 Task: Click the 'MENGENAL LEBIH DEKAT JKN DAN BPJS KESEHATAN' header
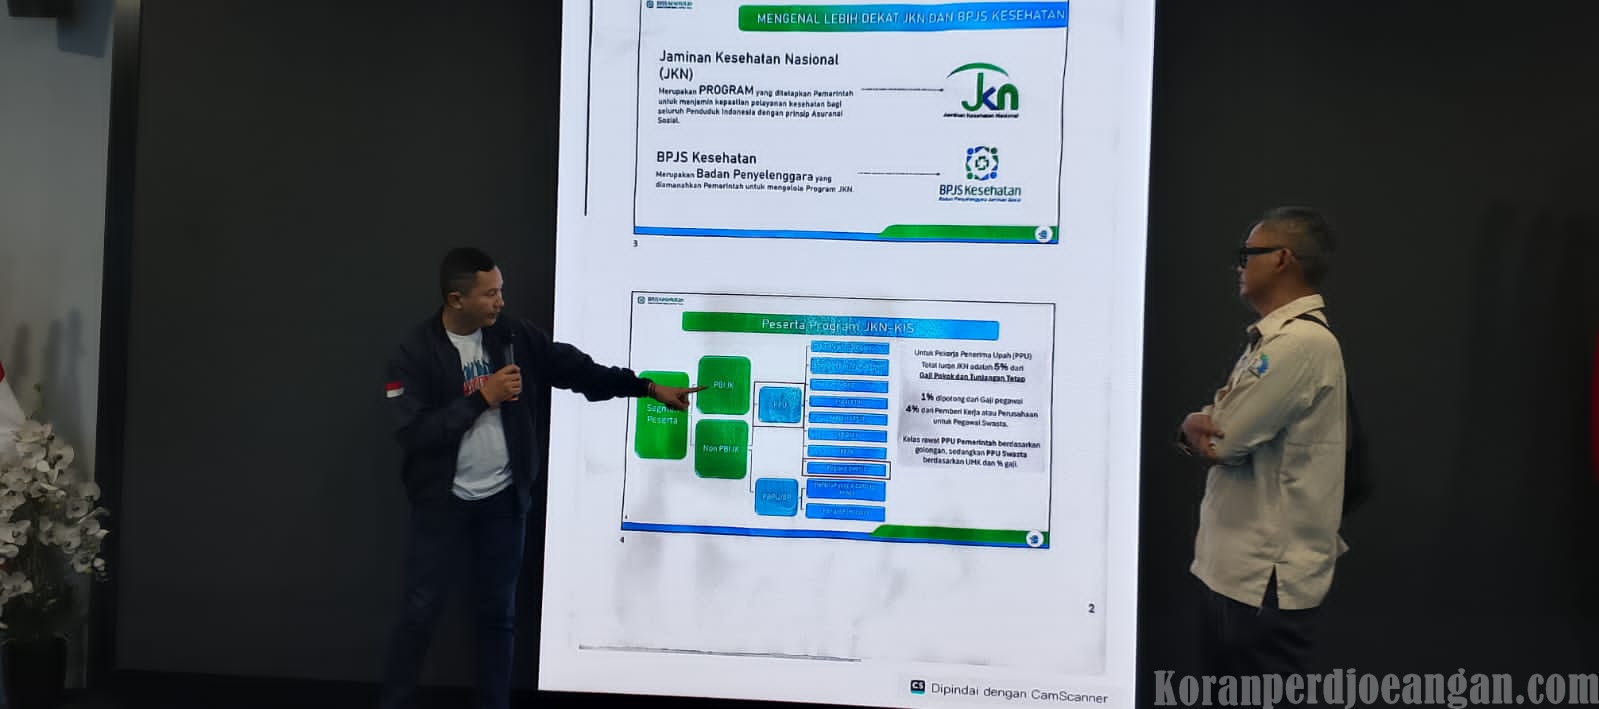tap(905, 17)
